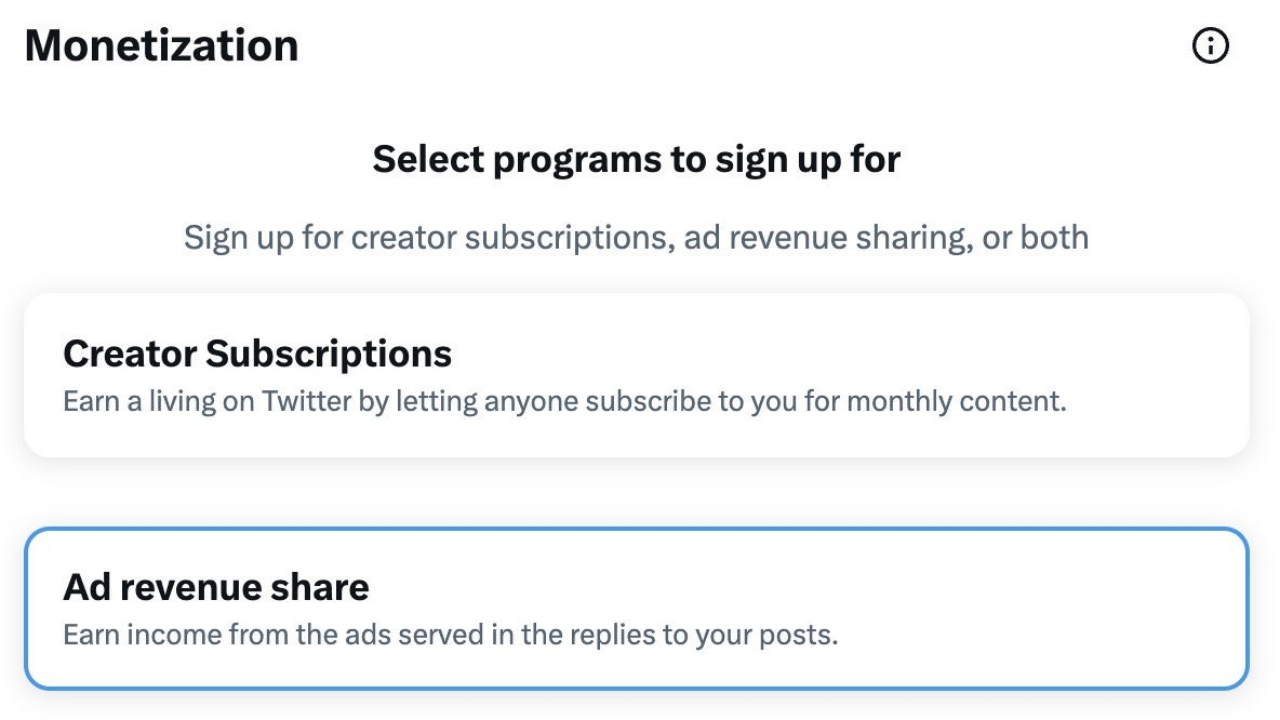Click the 'Ad revenue share' title text
Viewport: 1280px width, 720px height.
pyautogui.click(x=216, y=587)
